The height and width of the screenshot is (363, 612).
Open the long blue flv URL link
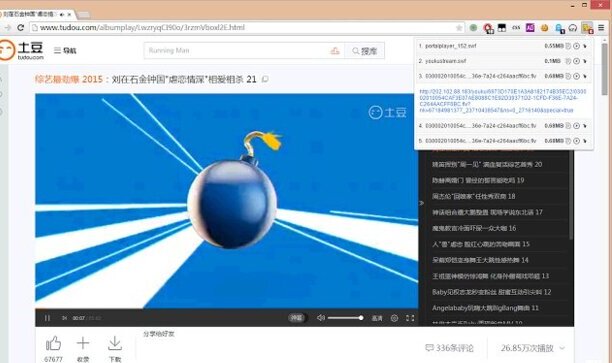tap(503, 101)
